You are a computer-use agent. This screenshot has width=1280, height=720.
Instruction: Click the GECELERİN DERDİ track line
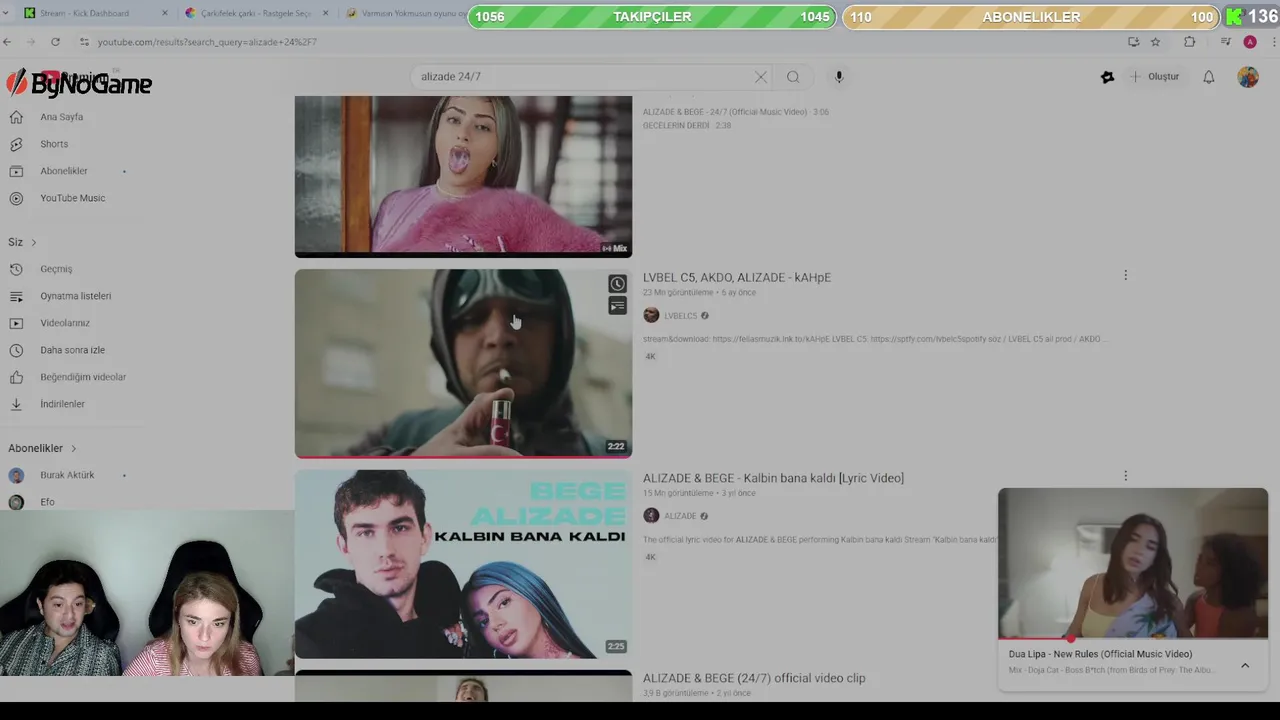click(x=687, y=126)
